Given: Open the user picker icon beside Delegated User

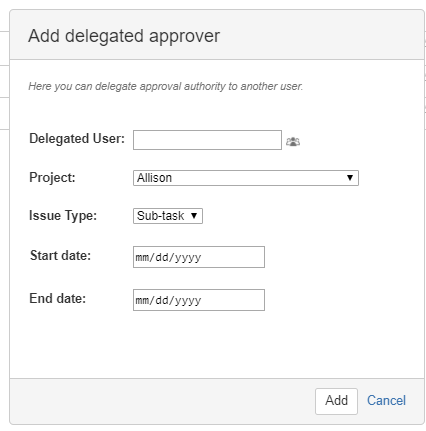Looking at the screenshot, I should point(293,142).
